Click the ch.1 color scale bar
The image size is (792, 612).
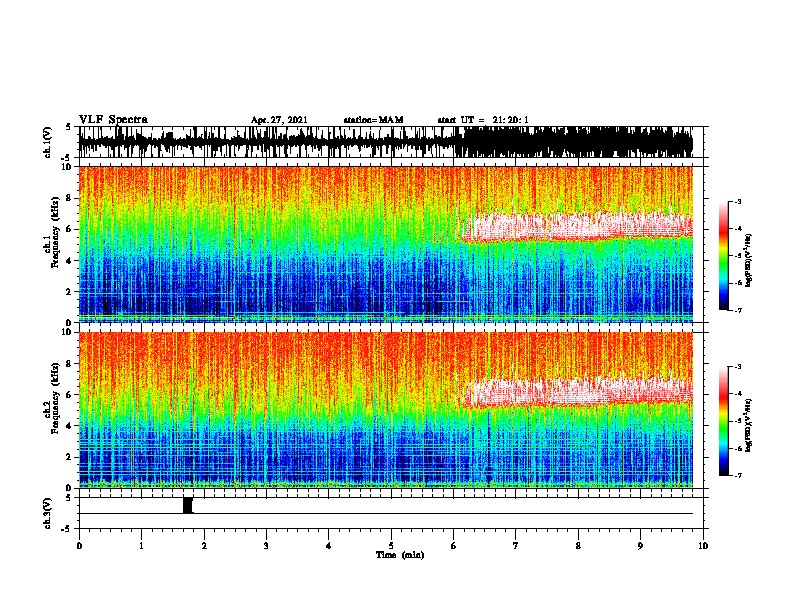click(724, 256)
